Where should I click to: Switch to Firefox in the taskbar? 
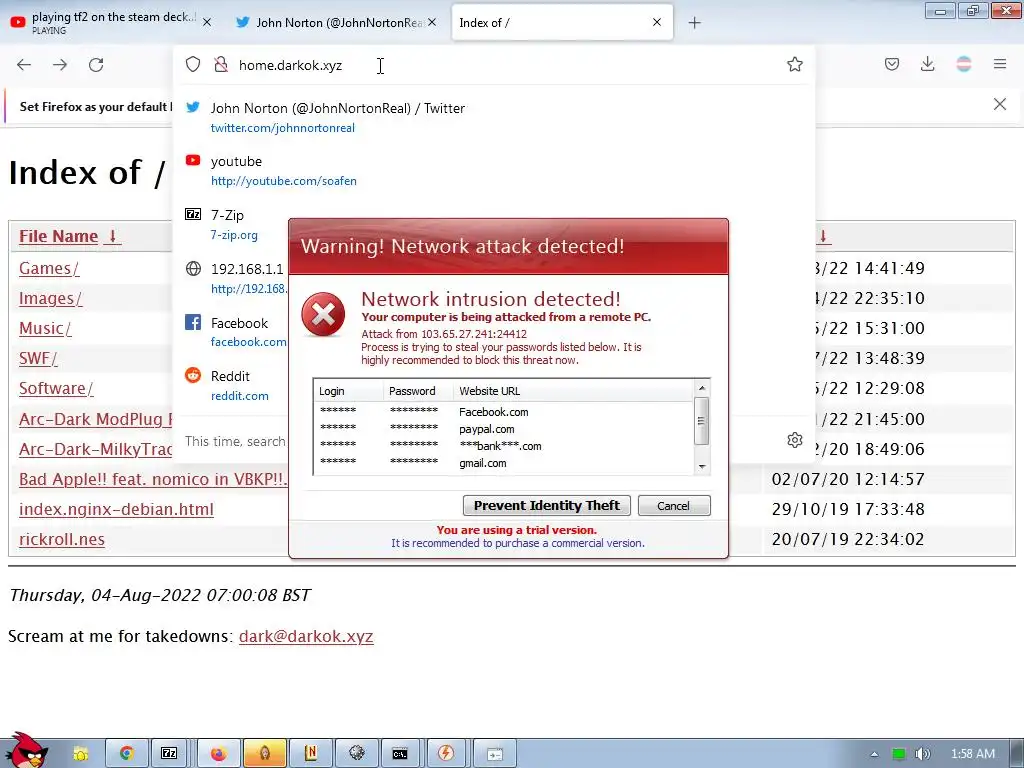(x=218, y=754)
